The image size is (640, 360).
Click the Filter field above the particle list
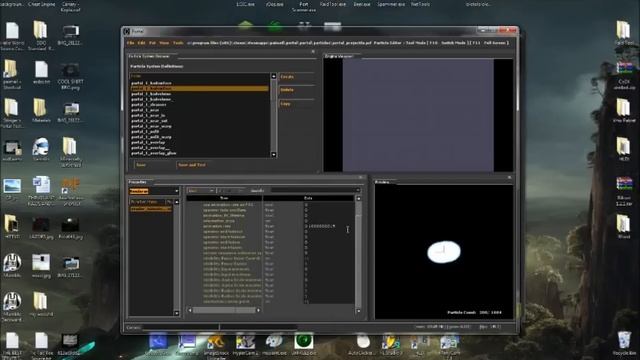200,76
